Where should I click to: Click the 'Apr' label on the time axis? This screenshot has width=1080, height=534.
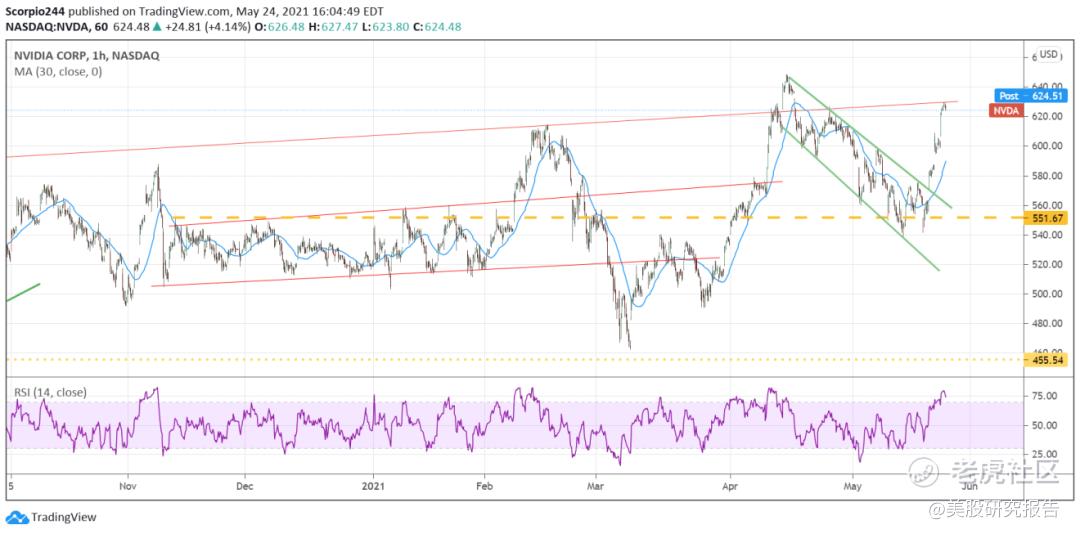[x=729, y=485]
